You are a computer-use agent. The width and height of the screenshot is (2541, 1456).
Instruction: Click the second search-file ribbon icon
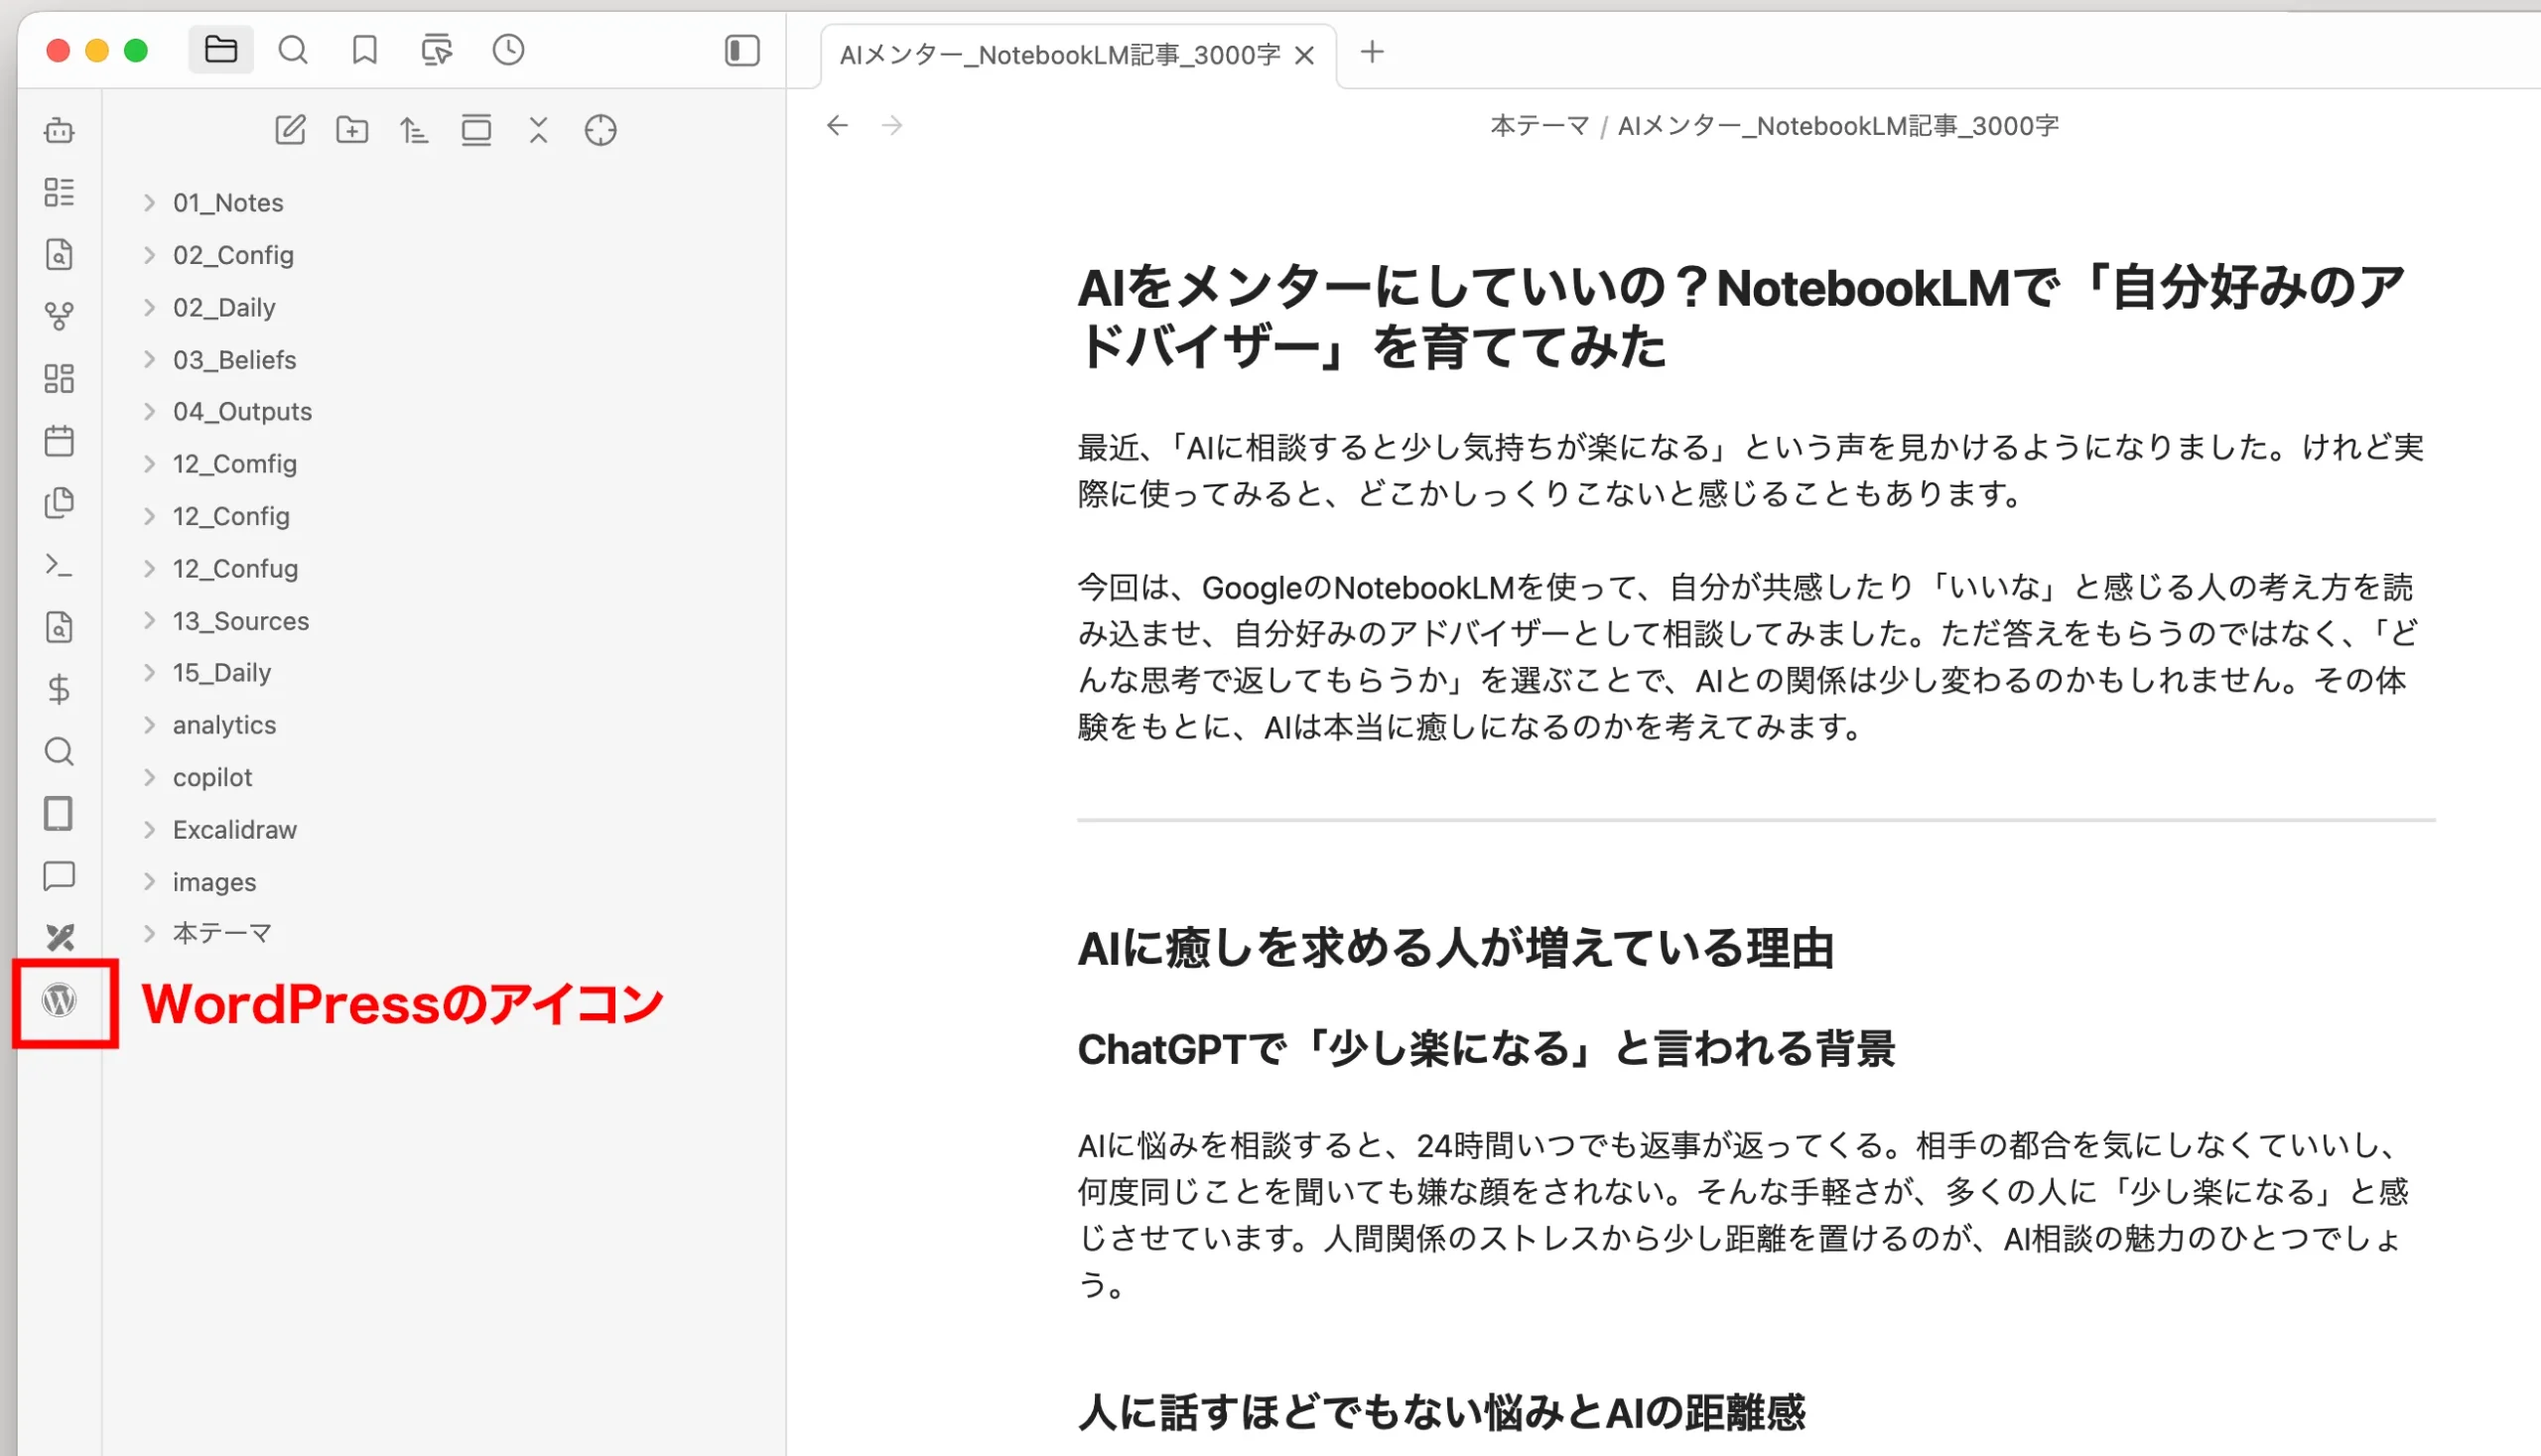click(60, 627)
